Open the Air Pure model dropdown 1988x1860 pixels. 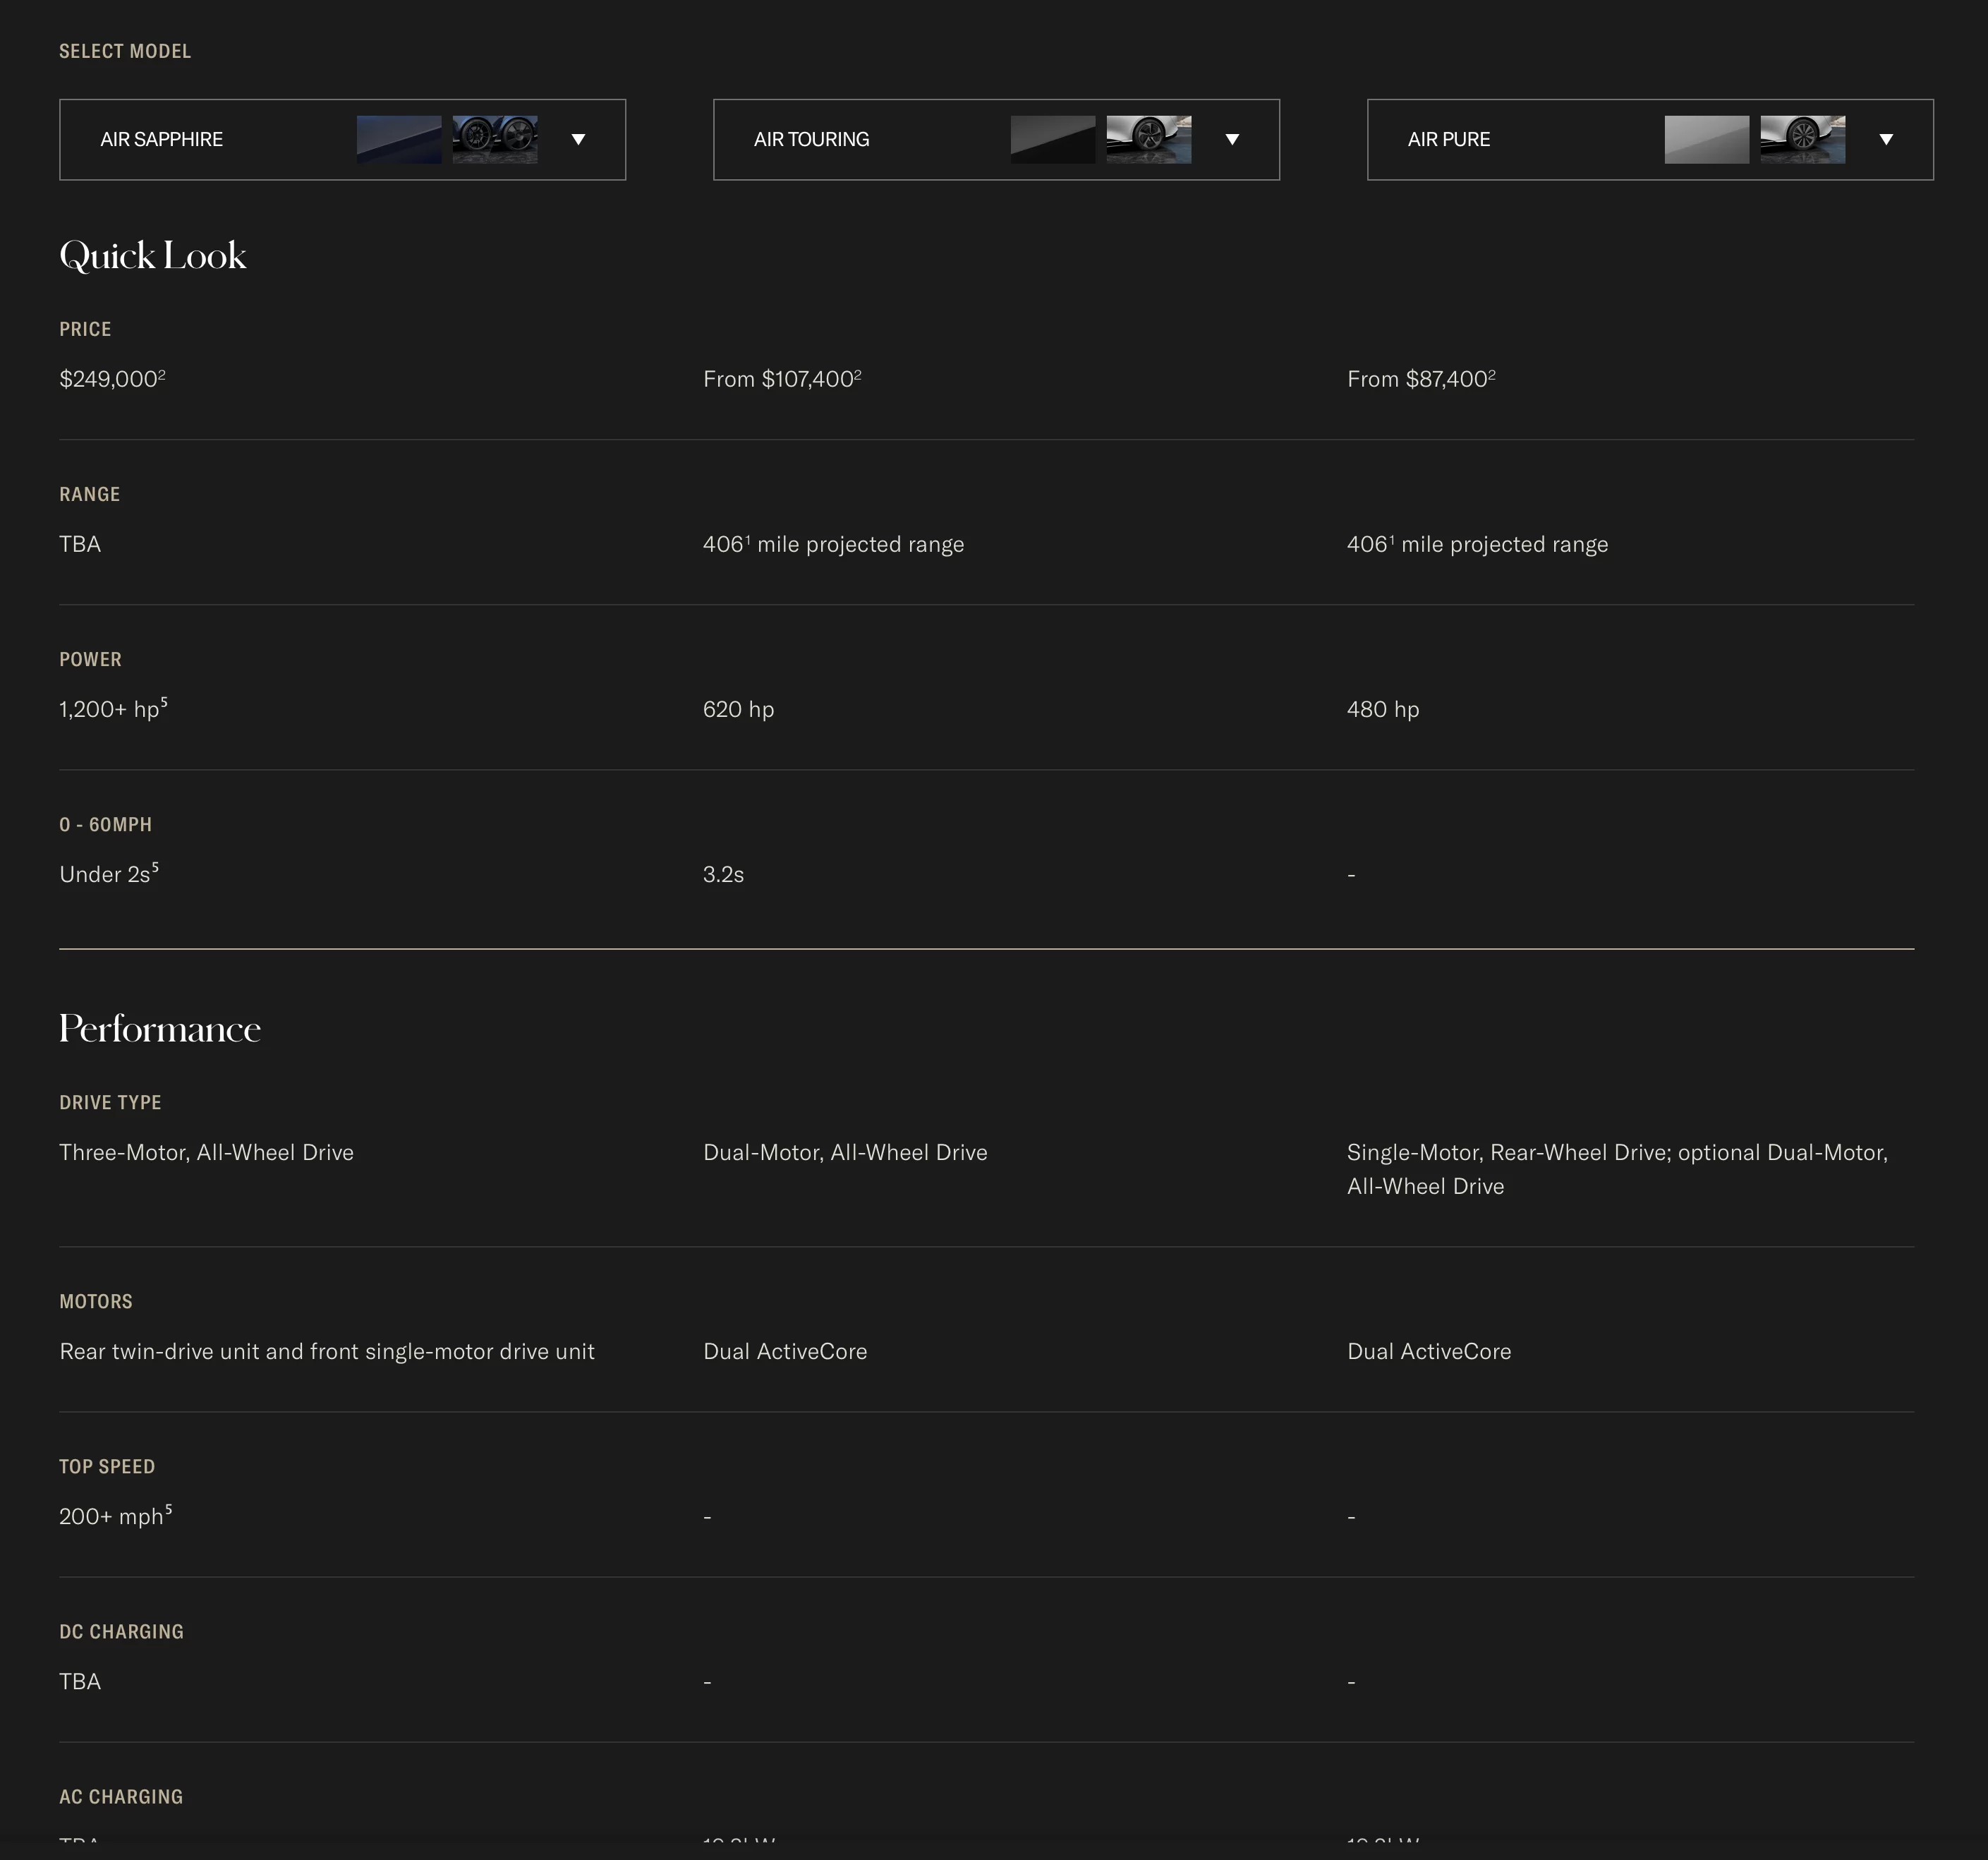coord(1650,140)
